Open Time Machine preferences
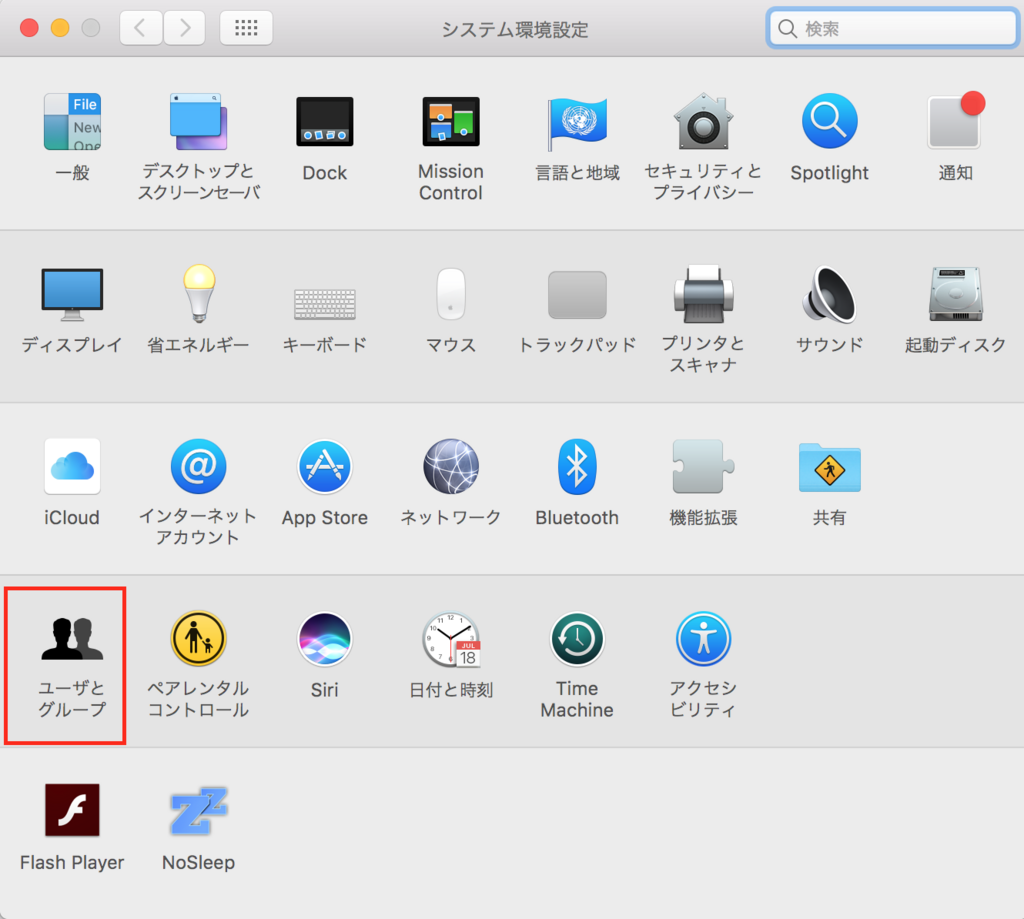 click(577, 638)
